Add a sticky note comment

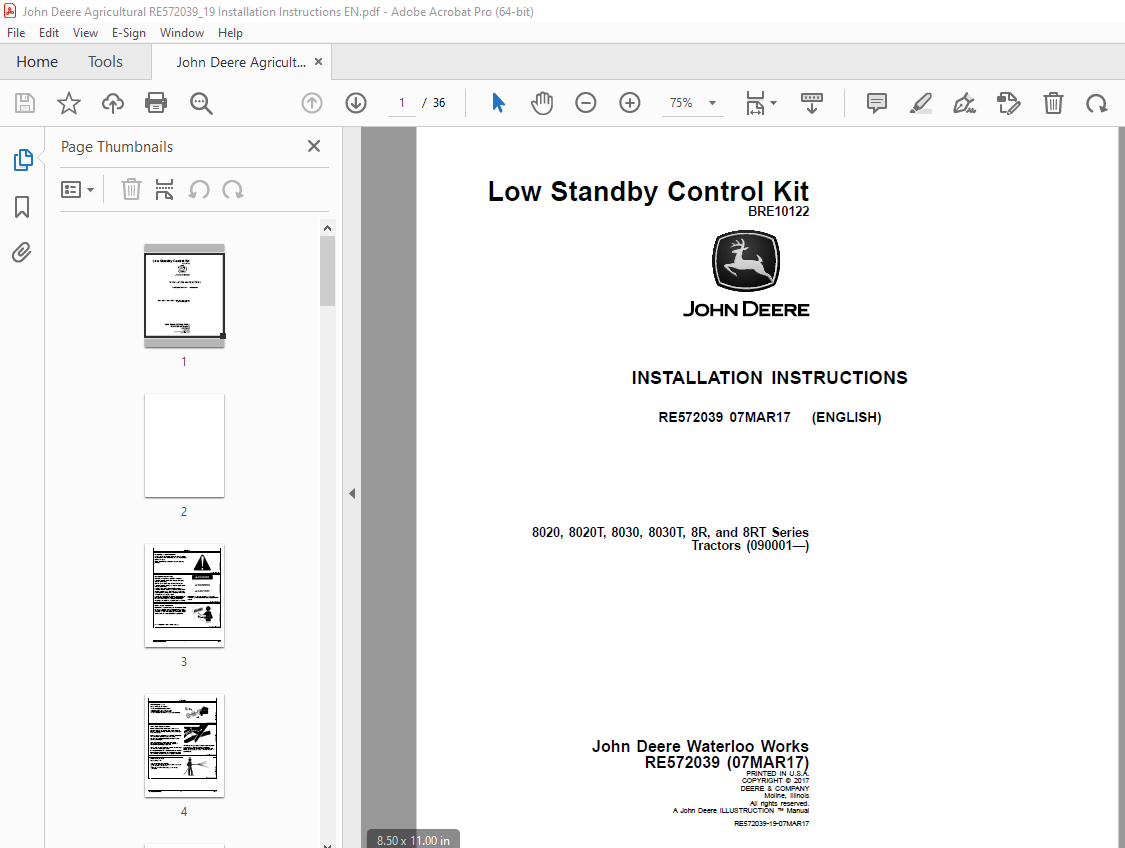click(877, 103)
